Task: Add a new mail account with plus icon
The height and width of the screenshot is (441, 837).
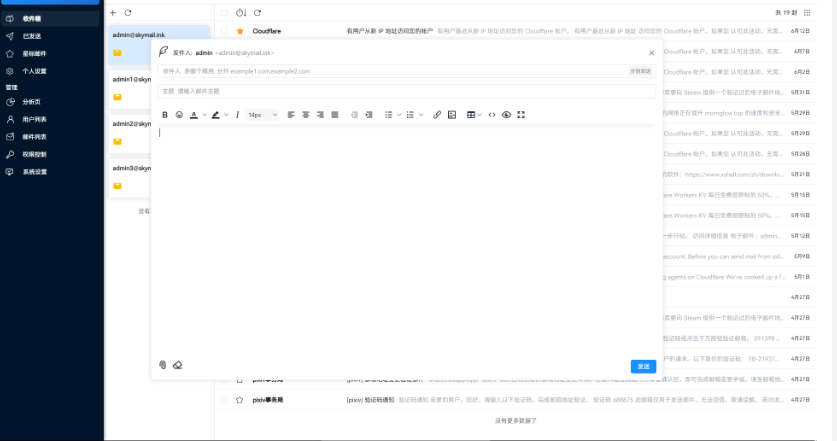Action: tap(113, 13)
